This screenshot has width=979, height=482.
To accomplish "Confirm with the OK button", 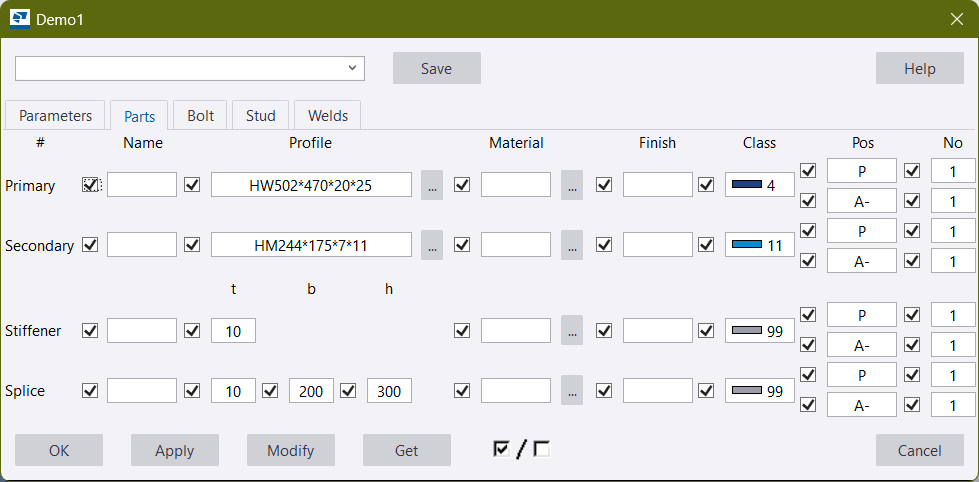I will click(59, 450).
